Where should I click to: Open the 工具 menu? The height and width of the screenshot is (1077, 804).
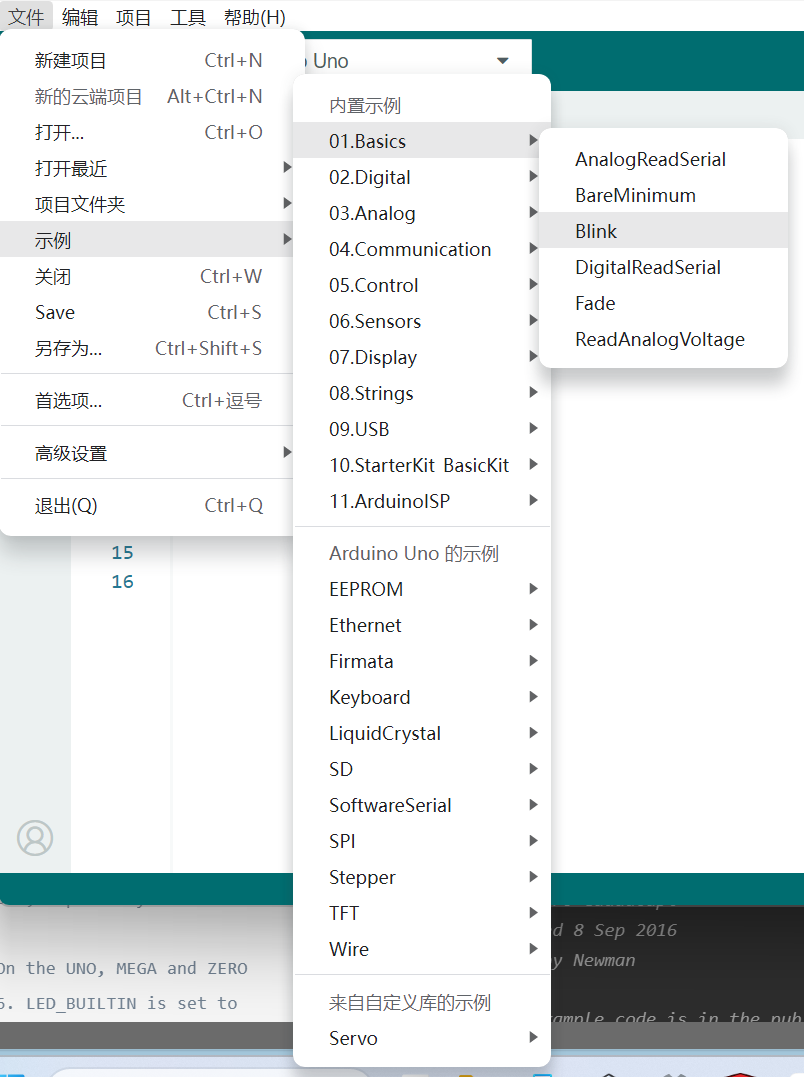pos(187,16)
